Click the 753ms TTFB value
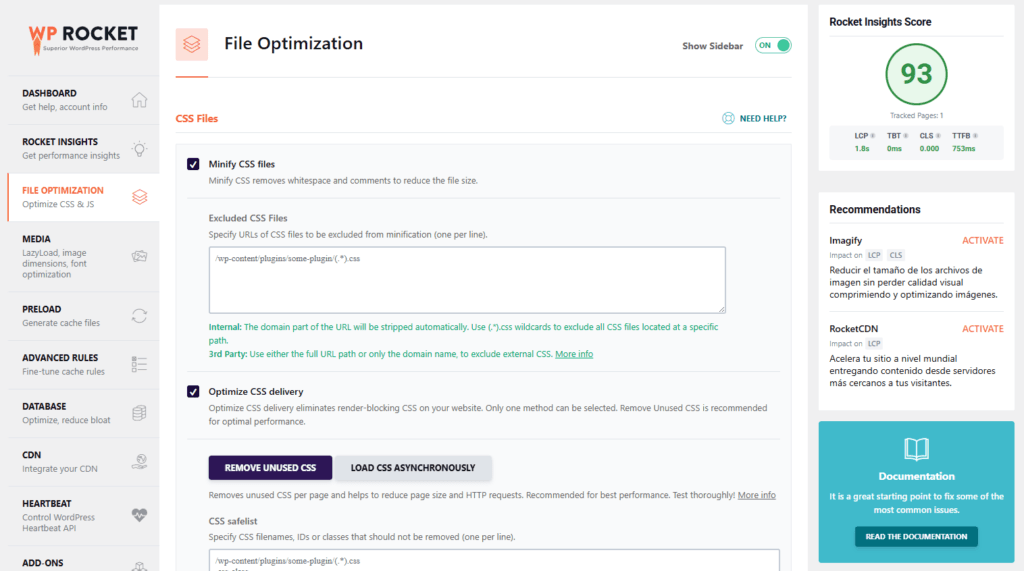The height and width of the screenshot is (571, 1024). (963, 149)
